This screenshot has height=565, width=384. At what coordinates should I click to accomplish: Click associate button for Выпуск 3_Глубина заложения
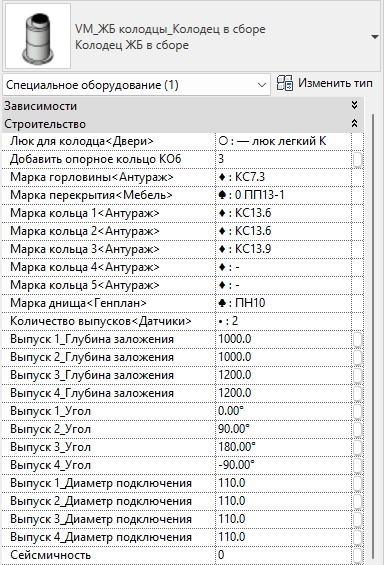pyautogui.click(x=357, y=375)
